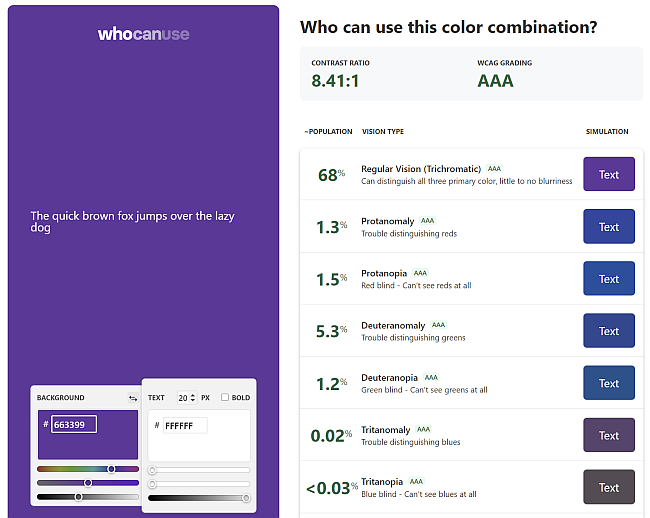Image resolution: width=650 pixels, height=518 pixels.
Task: Click the Simulation column header
Action: point(607,131)
